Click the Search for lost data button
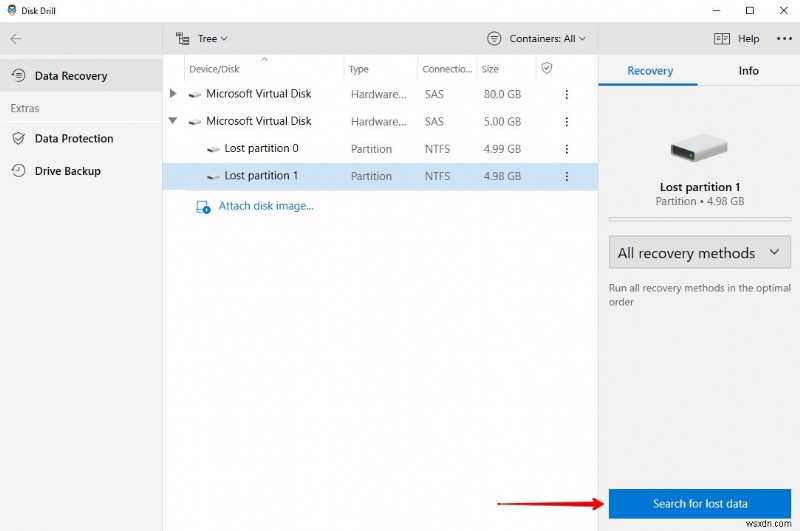The width and height of the screenshot is (800, 531). pyautogui.click(x=699, y=503)
